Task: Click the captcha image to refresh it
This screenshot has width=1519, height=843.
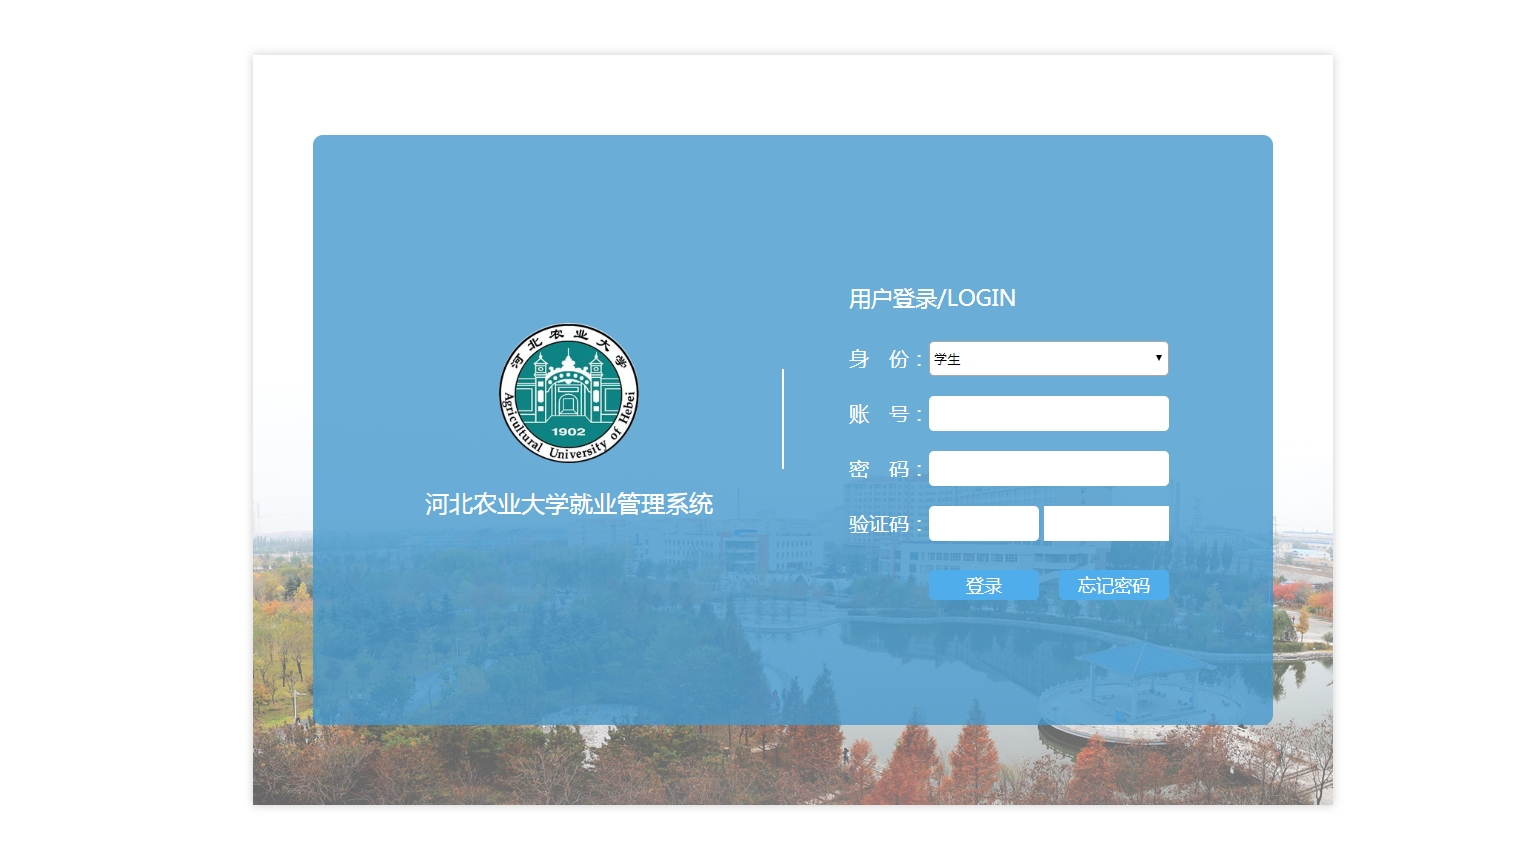Action: click(1106, 523)
